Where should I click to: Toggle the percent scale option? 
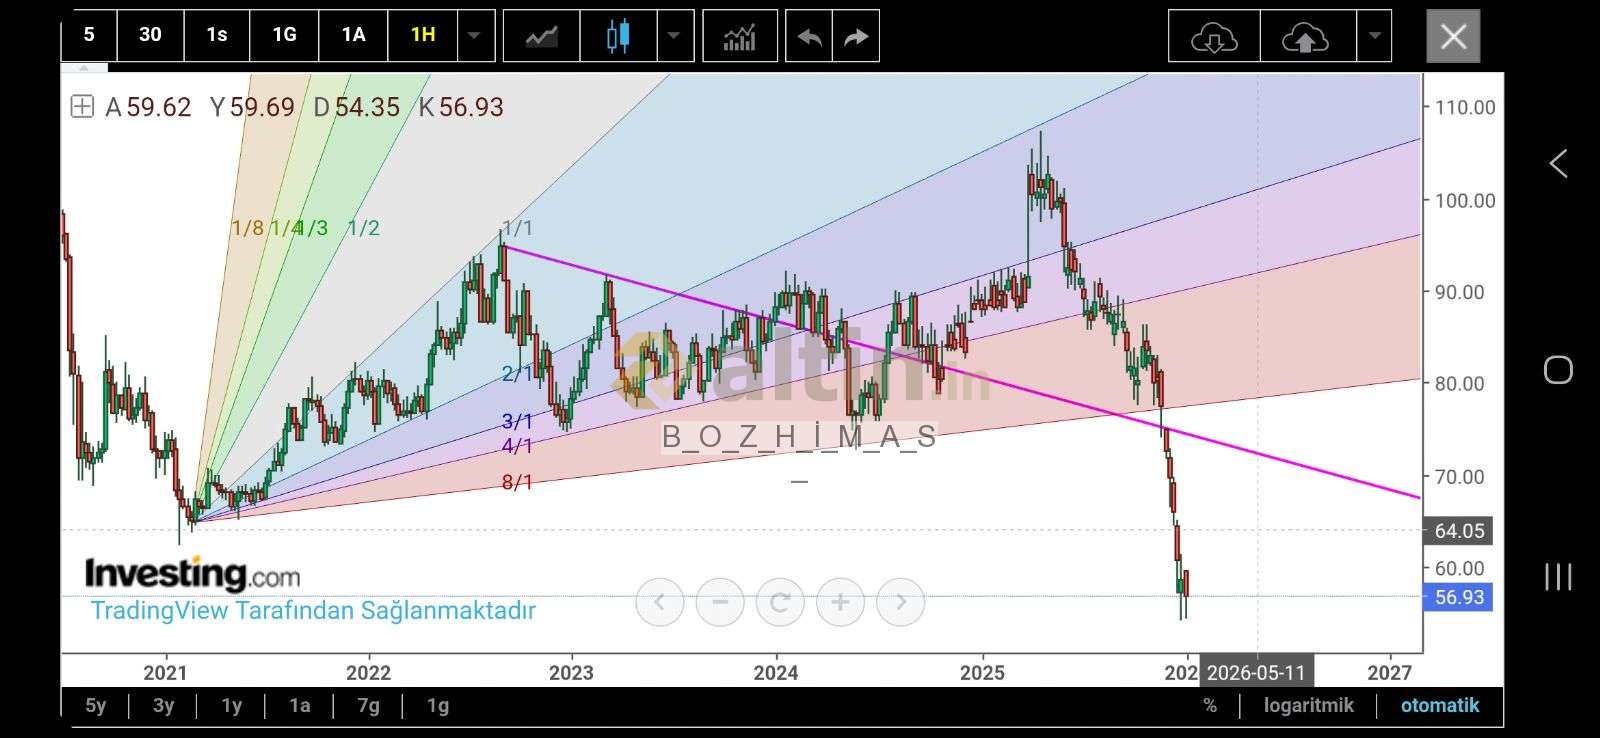tap(1210, 705)
